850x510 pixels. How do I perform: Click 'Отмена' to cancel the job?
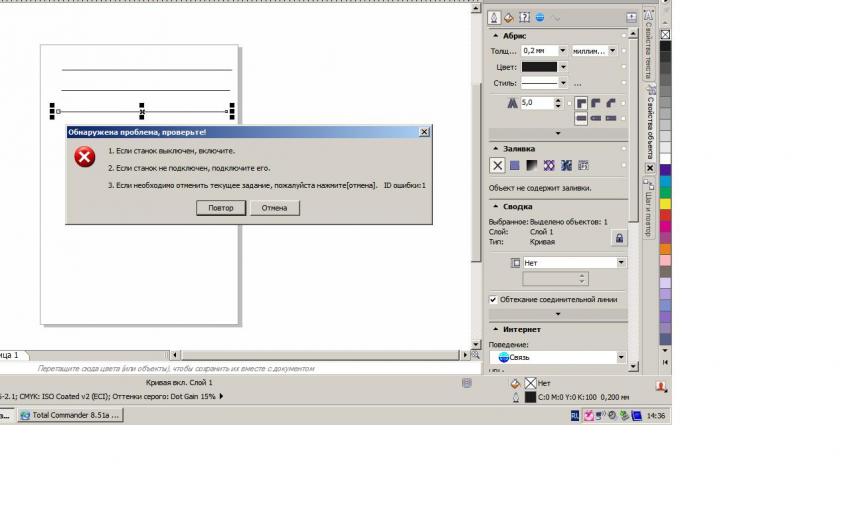point(275,208)
